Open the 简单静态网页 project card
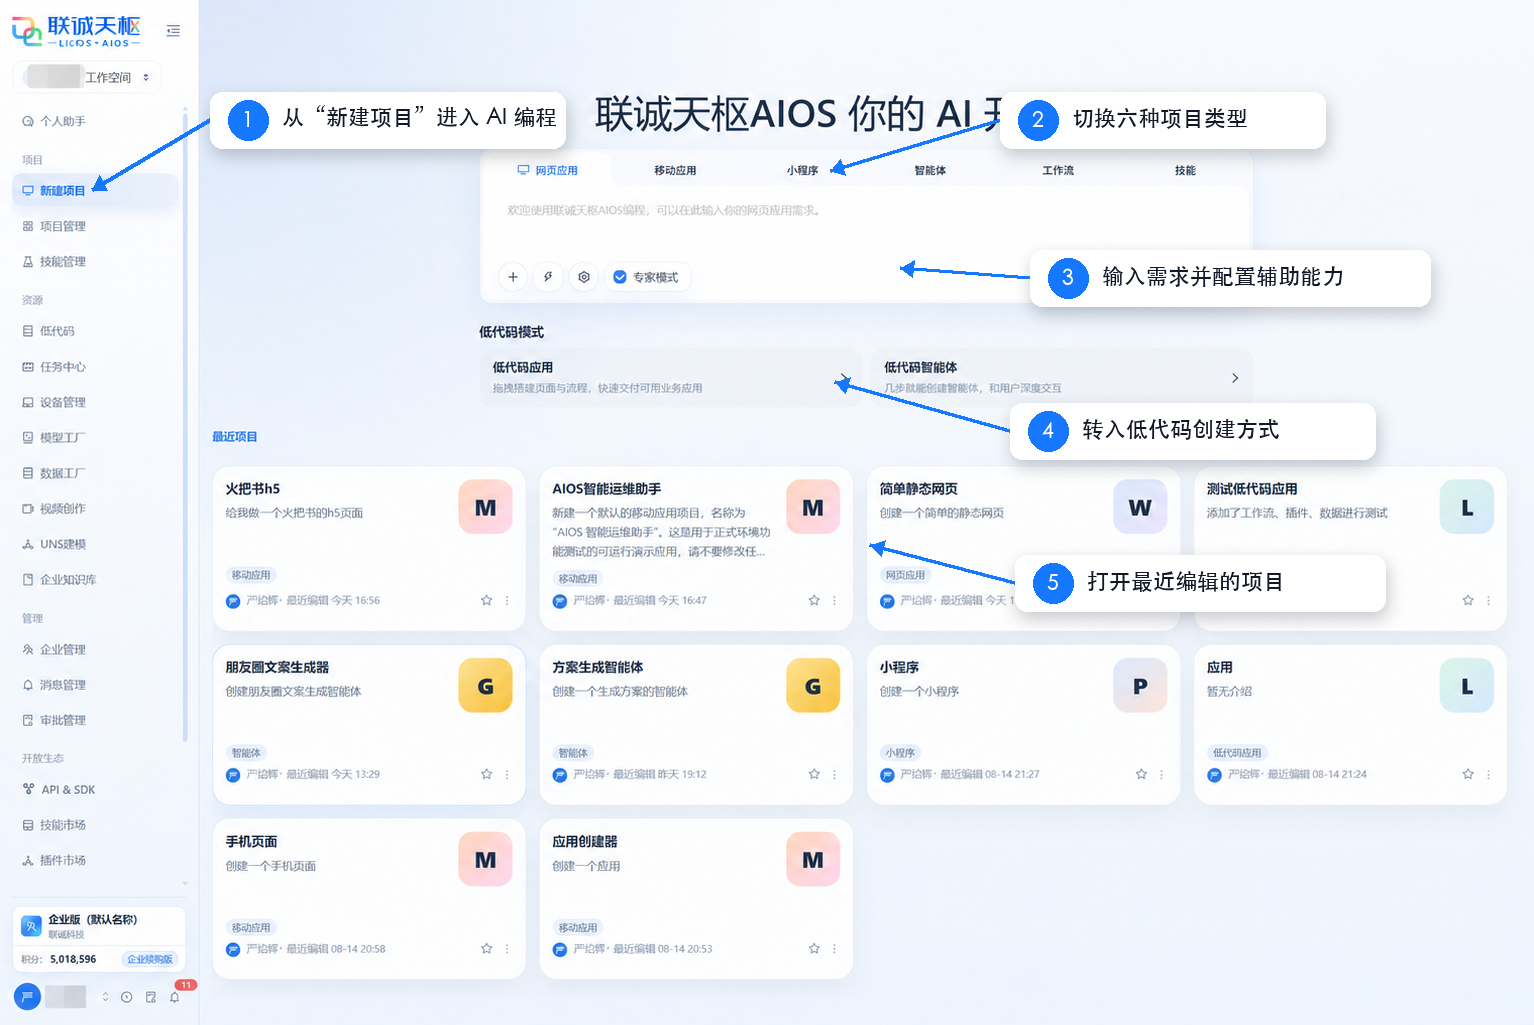Image resolution: width=1534 pixels, height=1025 pixels. point(1023,548)
